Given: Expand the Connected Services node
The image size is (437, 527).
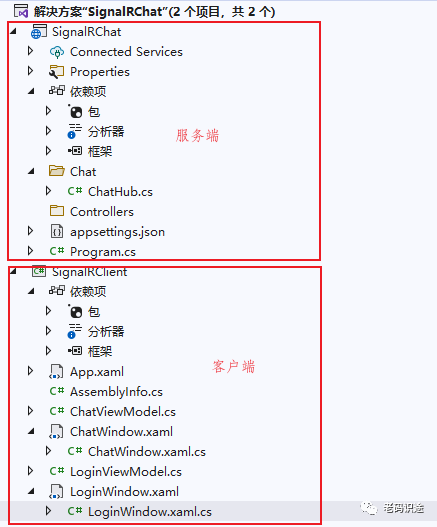Looking at the screenshot, I should tap(30, 51).
